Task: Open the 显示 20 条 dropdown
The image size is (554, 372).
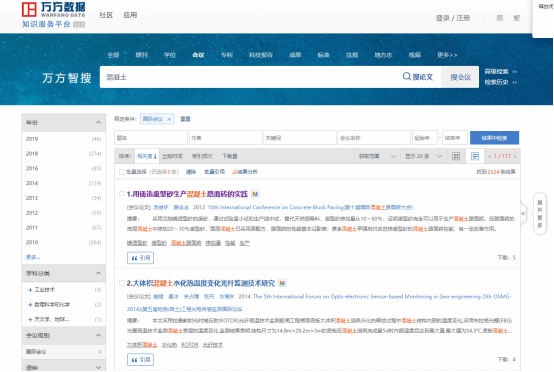Action: coord(423,156)
